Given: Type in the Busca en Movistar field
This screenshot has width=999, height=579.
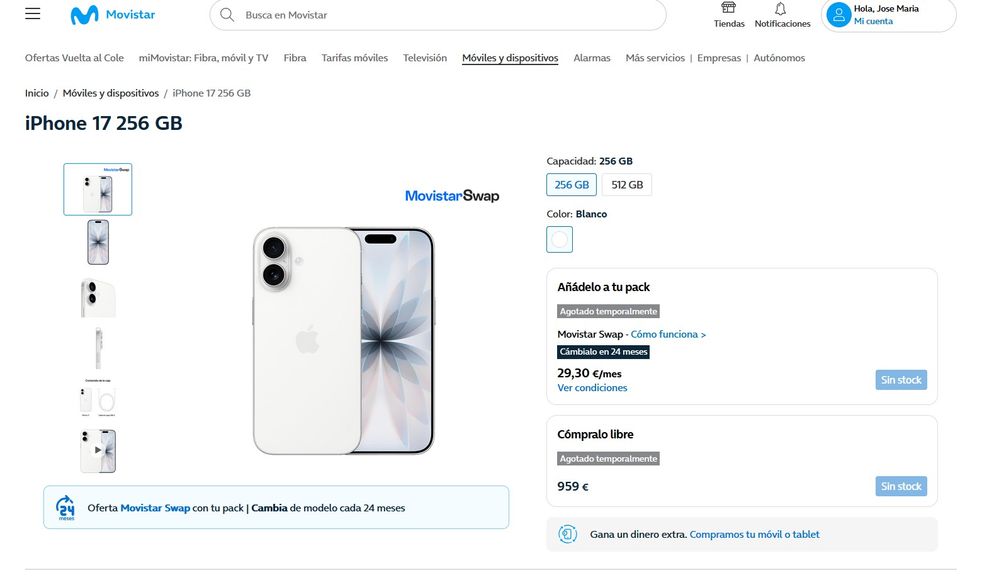Looking at the screenshot, I should (x=440, y=15).
